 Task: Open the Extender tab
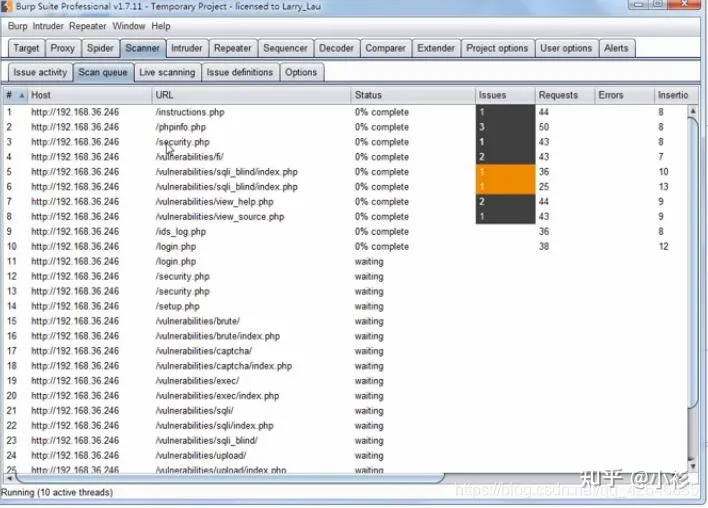(436, 48)
